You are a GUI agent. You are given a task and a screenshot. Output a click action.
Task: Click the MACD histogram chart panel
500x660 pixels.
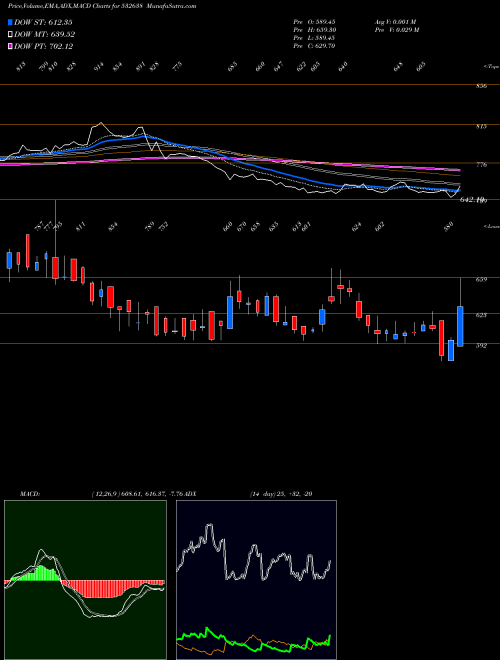pyautogui.click(x=85, y=580)
